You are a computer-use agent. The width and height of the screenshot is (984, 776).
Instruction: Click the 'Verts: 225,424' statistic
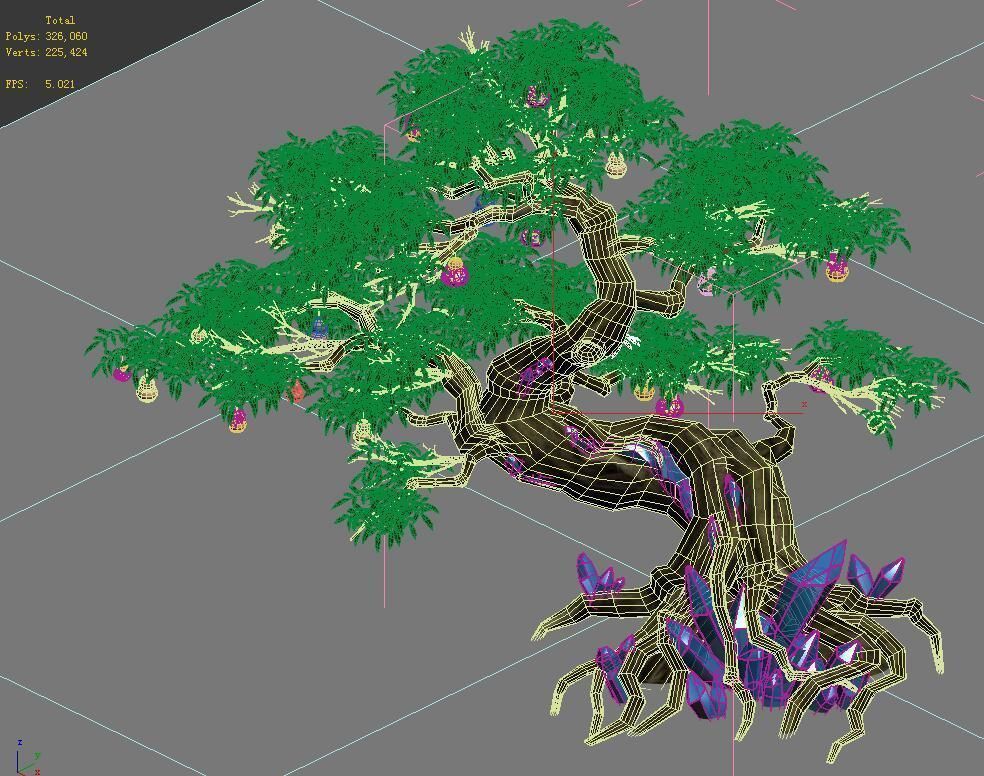[x=46, y=52]
